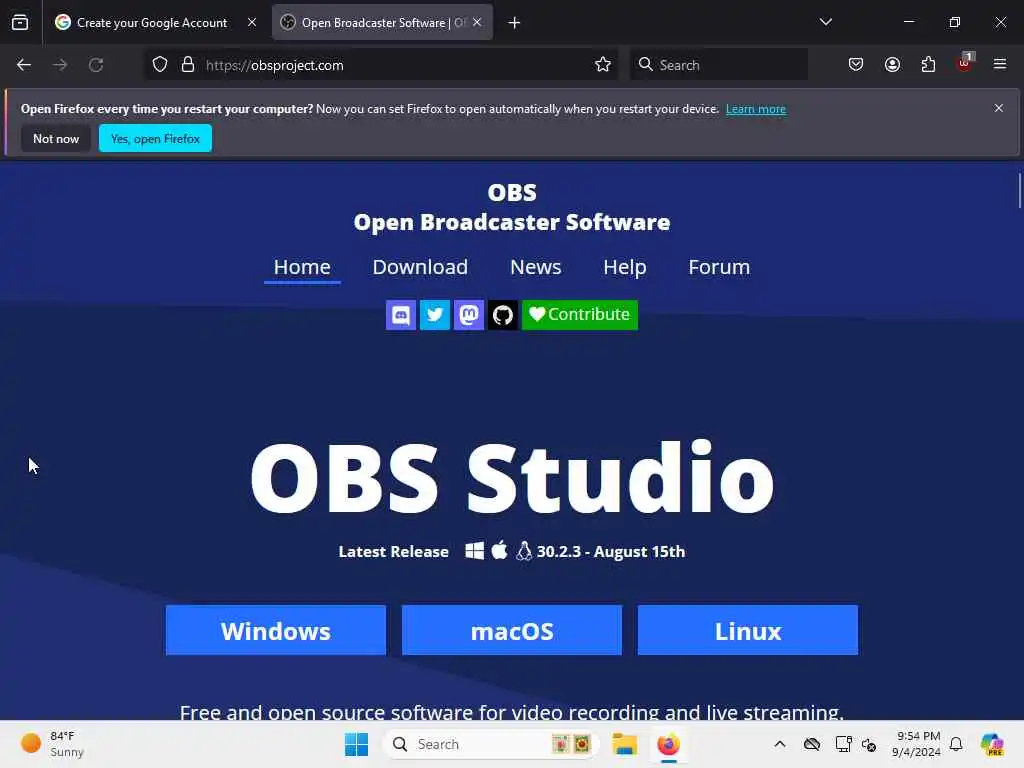Click the Firefox taskbar icon
The width and height of the screenshot is (1024, 768).
click(669, 744)
